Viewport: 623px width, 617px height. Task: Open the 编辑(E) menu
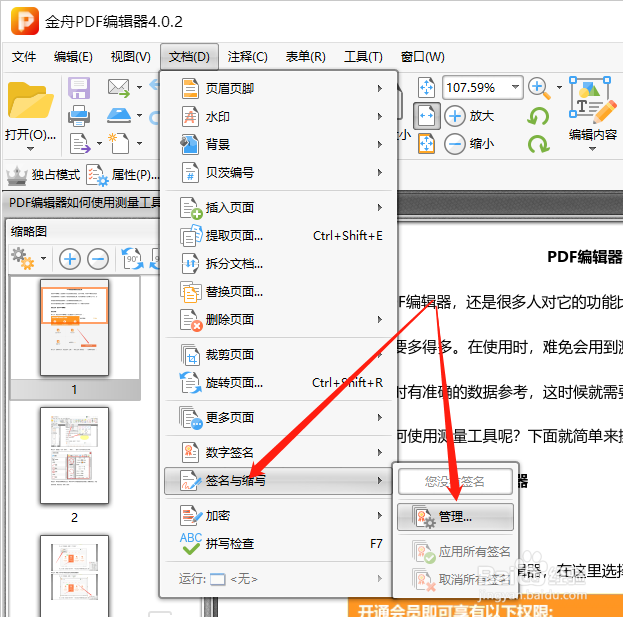tap(73, 57)
